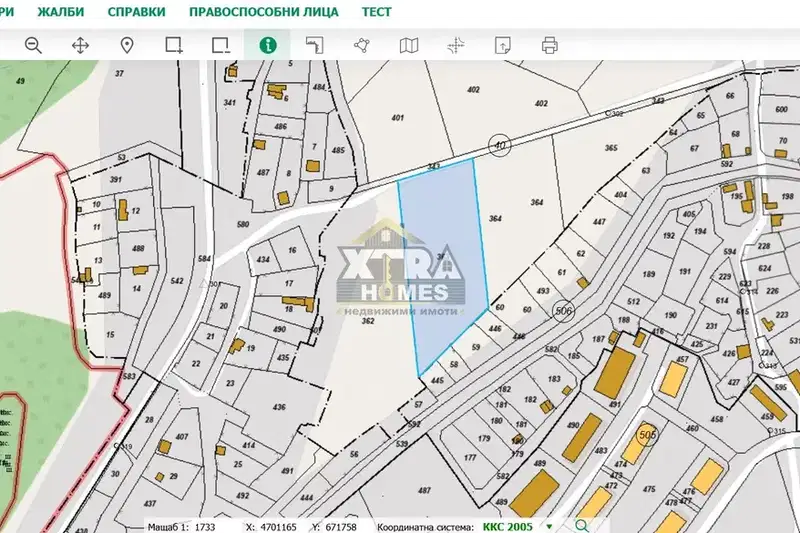Click parcel 404 on the map
800x533 pixels.
620,195
